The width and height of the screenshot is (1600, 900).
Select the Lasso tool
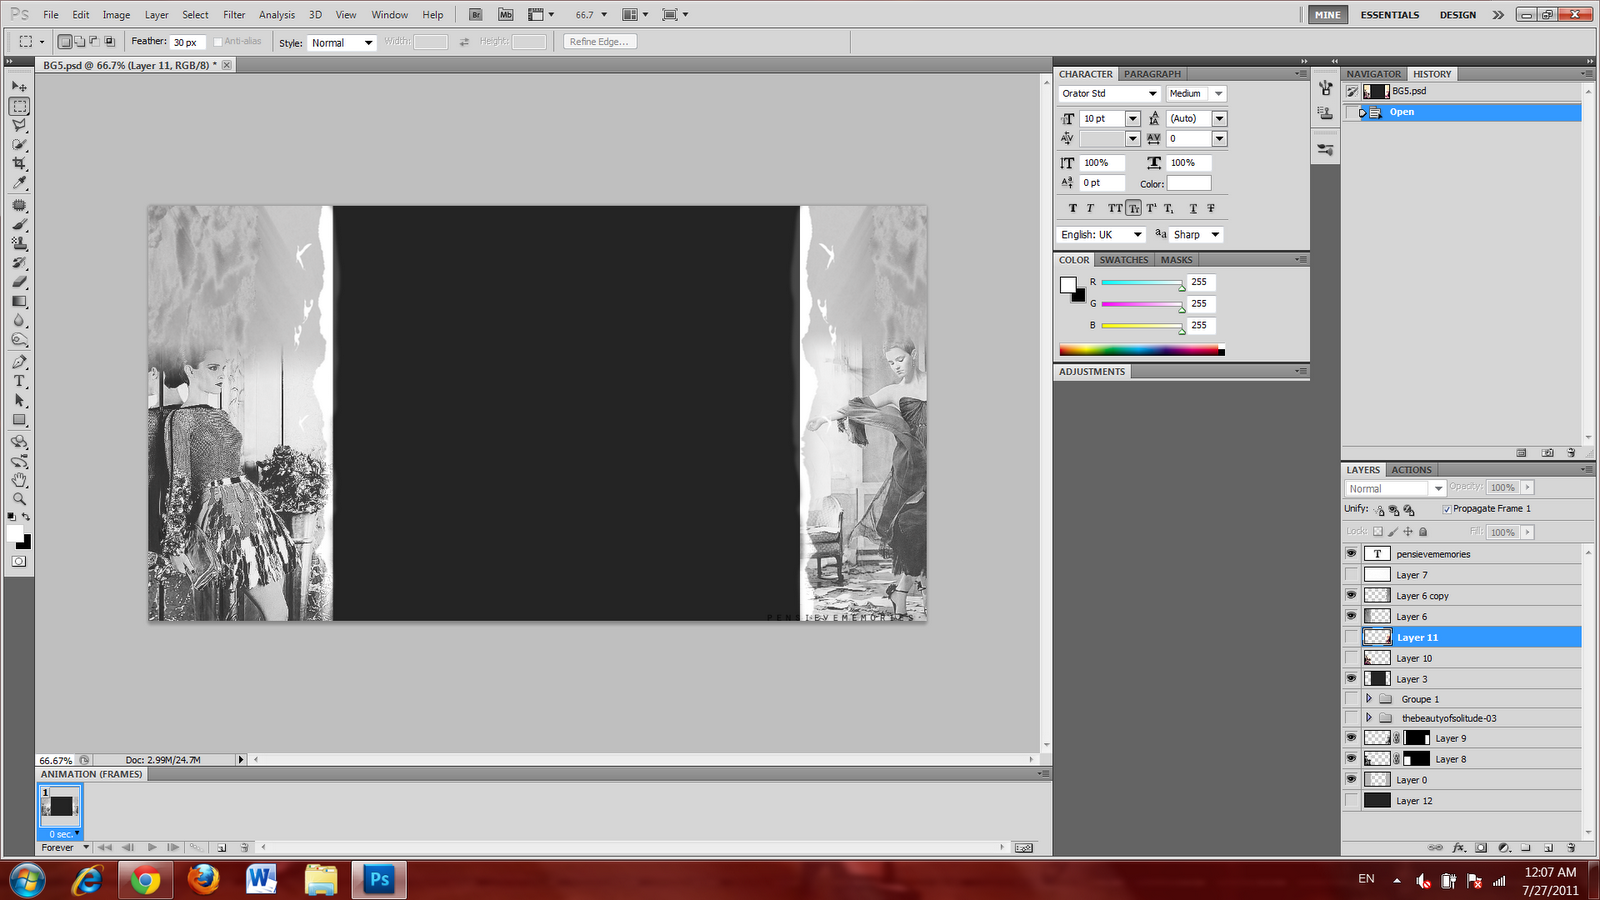tap(18, 125)
